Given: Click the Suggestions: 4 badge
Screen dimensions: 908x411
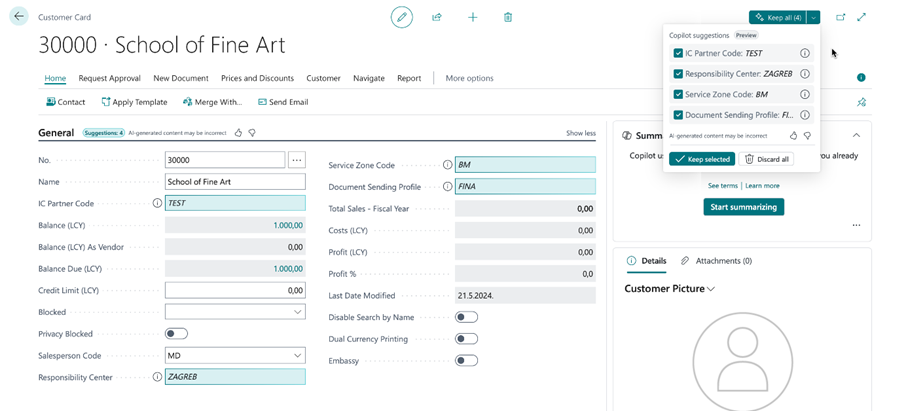Looking at the screenshot, I should tap(104, 133).
